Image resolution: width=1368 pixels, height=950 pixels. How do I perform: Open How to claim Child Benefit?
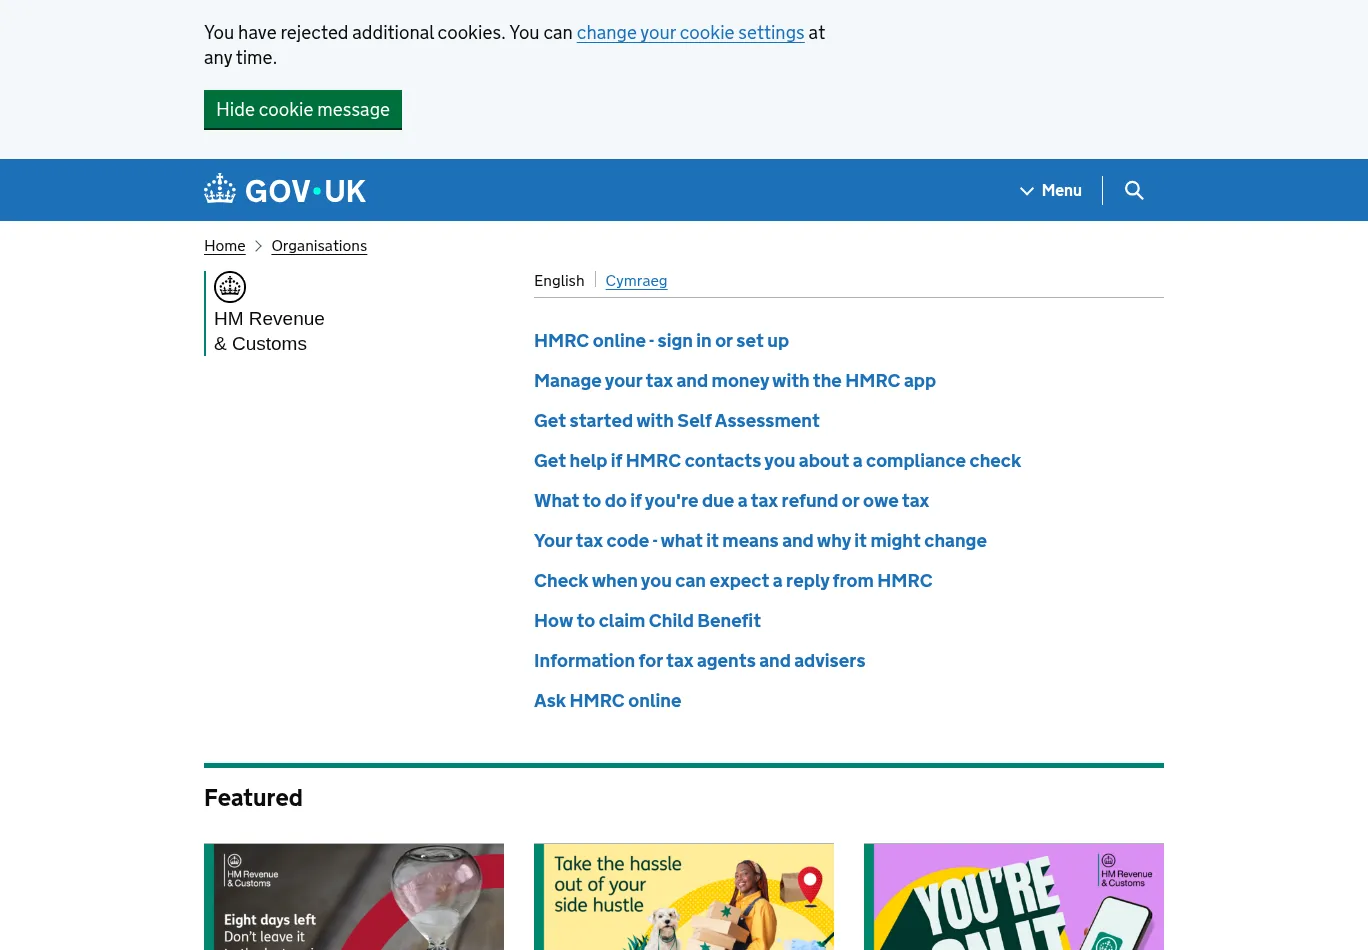pos(647,621)
